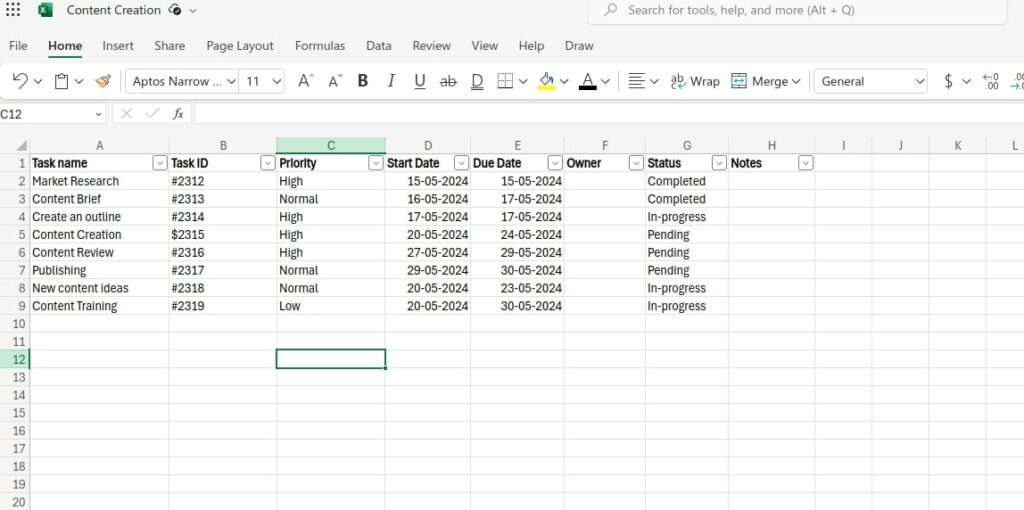
Task: Click the Paste clipboard icon
Action: pyautogui.click(x=61, y=81)
